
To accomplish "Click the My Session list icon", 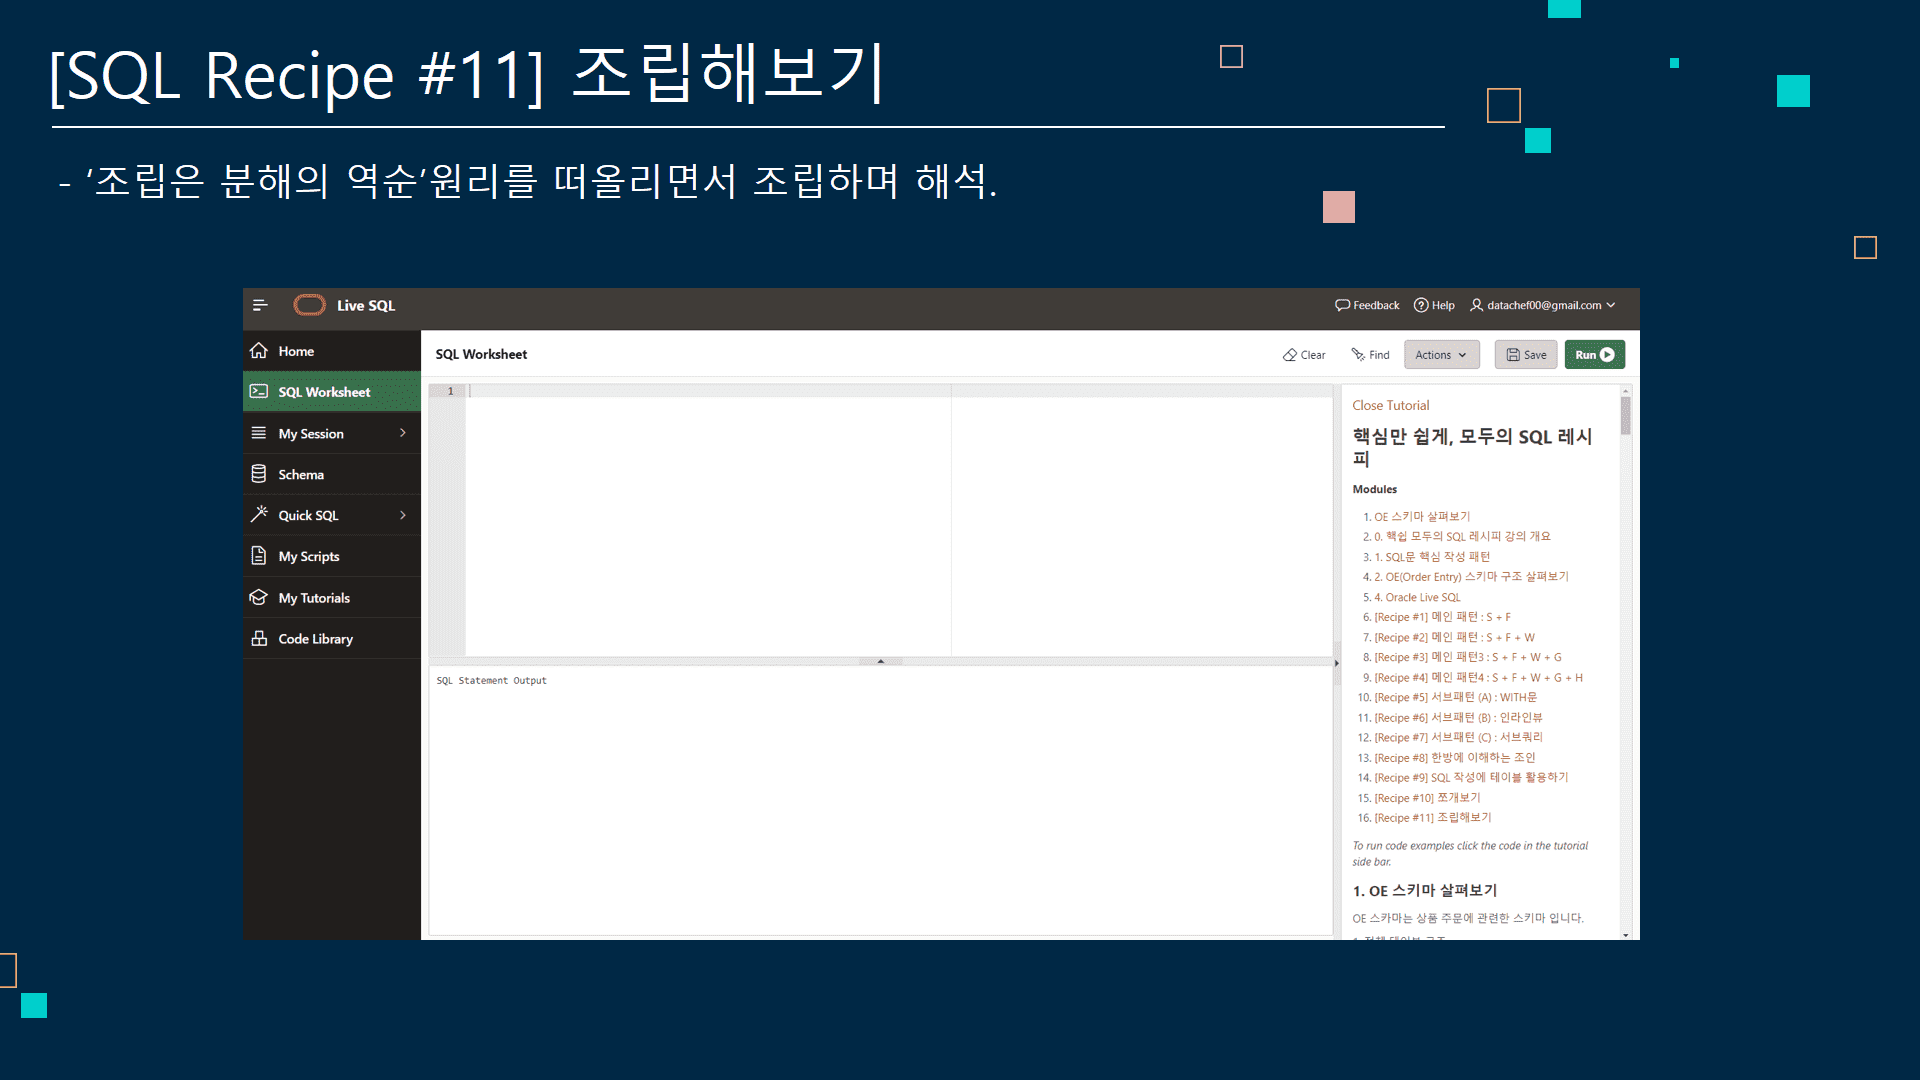I will 259,433.
